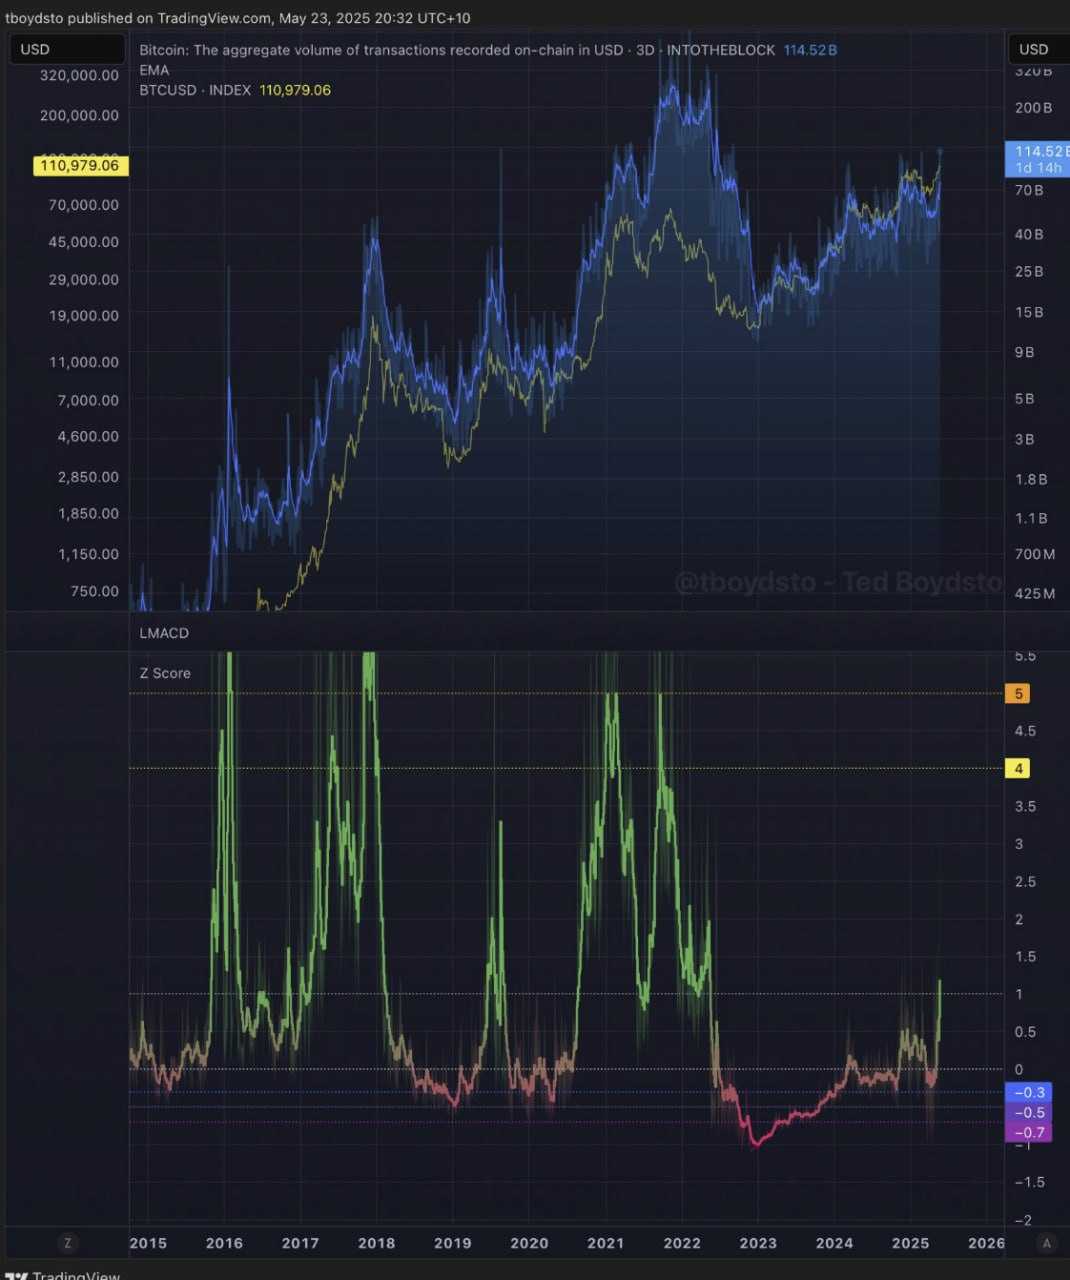The height and width of the screenshot is (1280, 1070).
Task: Click the @tboydsto Ted Boydston watermark
Action: pyautogui.click(x=838, y=582)
